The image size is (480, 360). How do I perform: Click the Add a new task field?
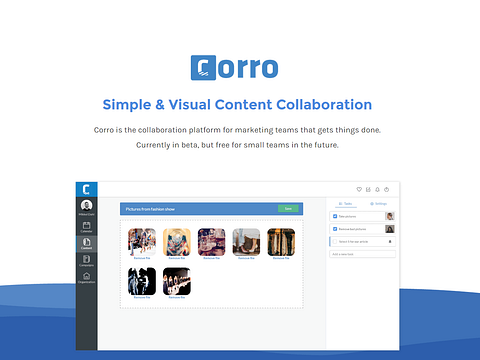point(362,254)
